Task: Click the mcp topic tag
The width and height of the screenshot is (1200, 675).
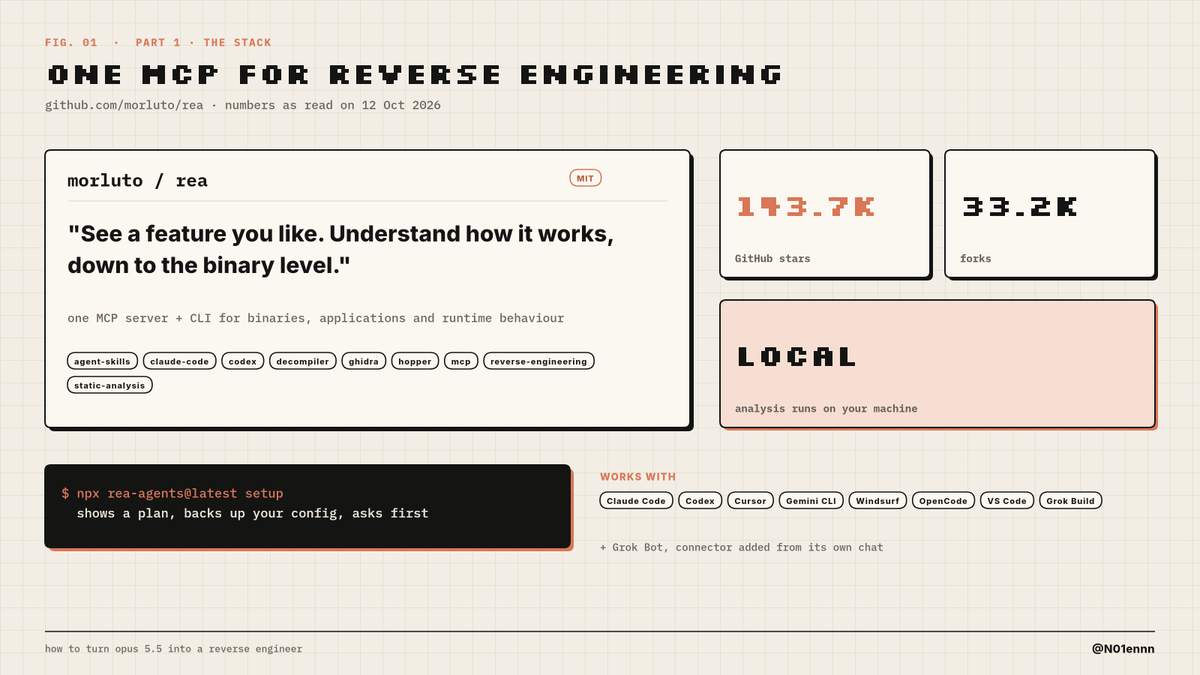Action: (x=461, y=361)
